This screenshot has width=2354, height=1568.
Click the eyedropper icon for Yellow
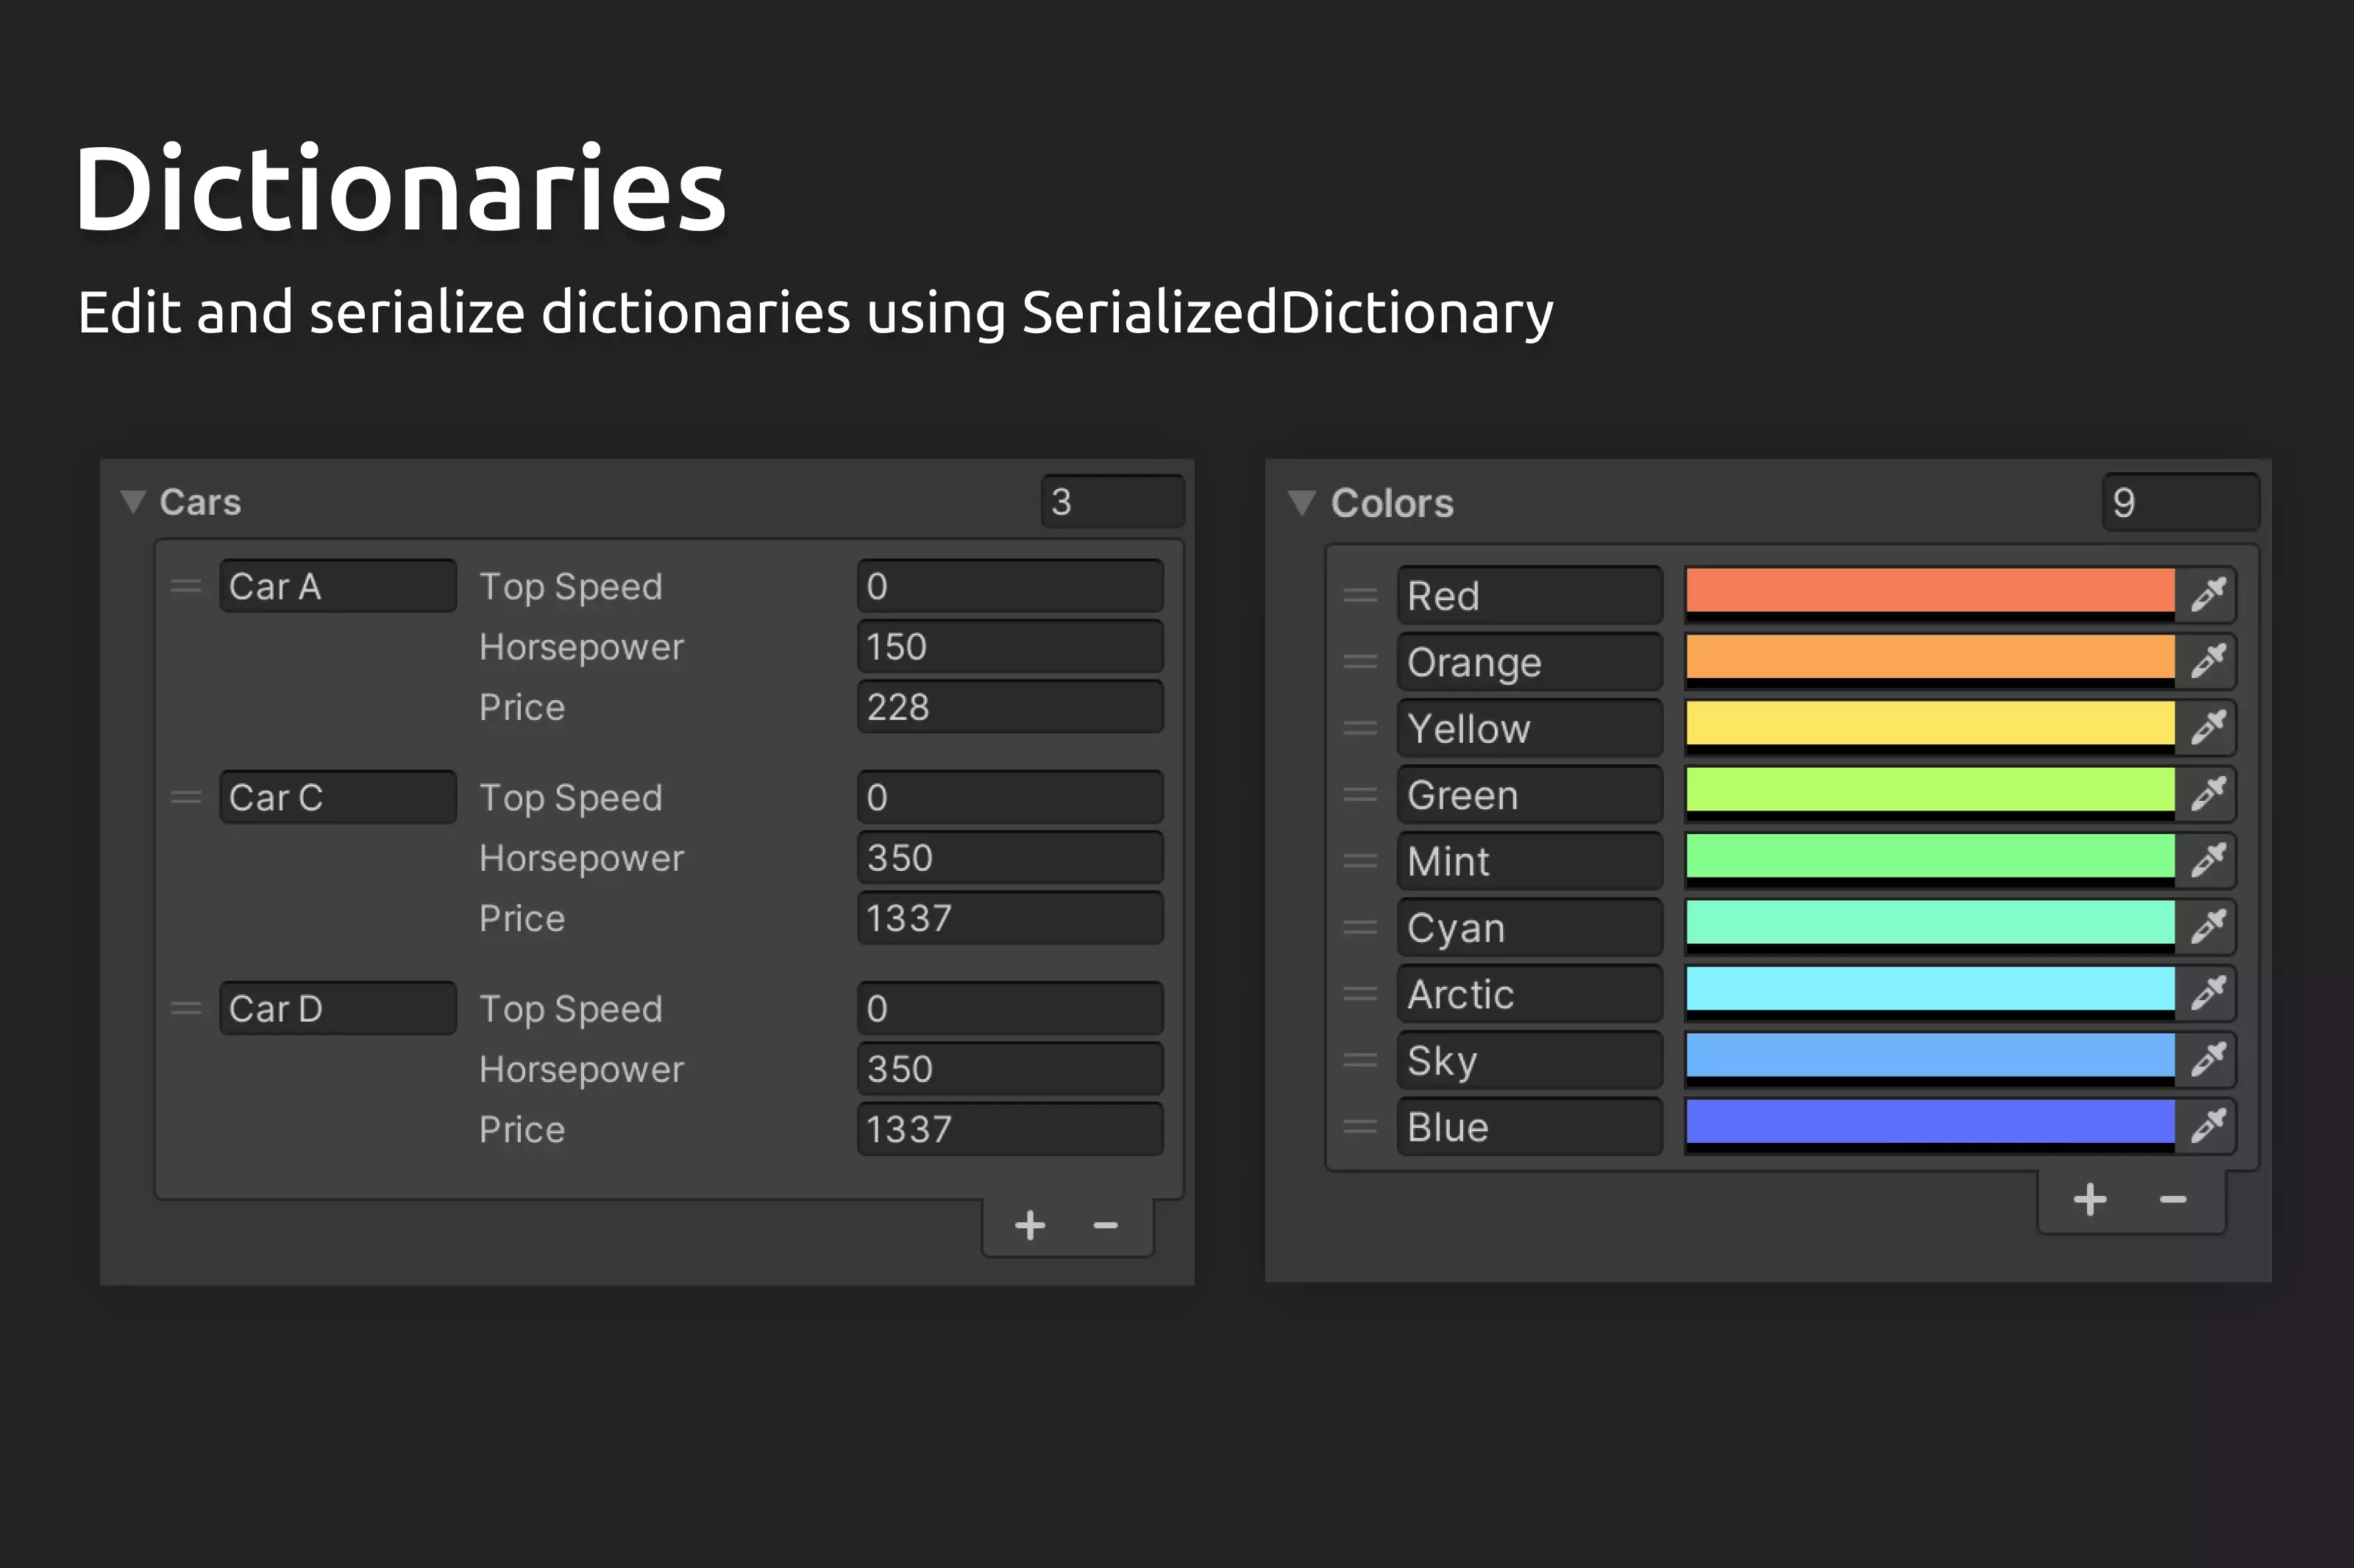pyautogui.click(x=2208, y=727)
